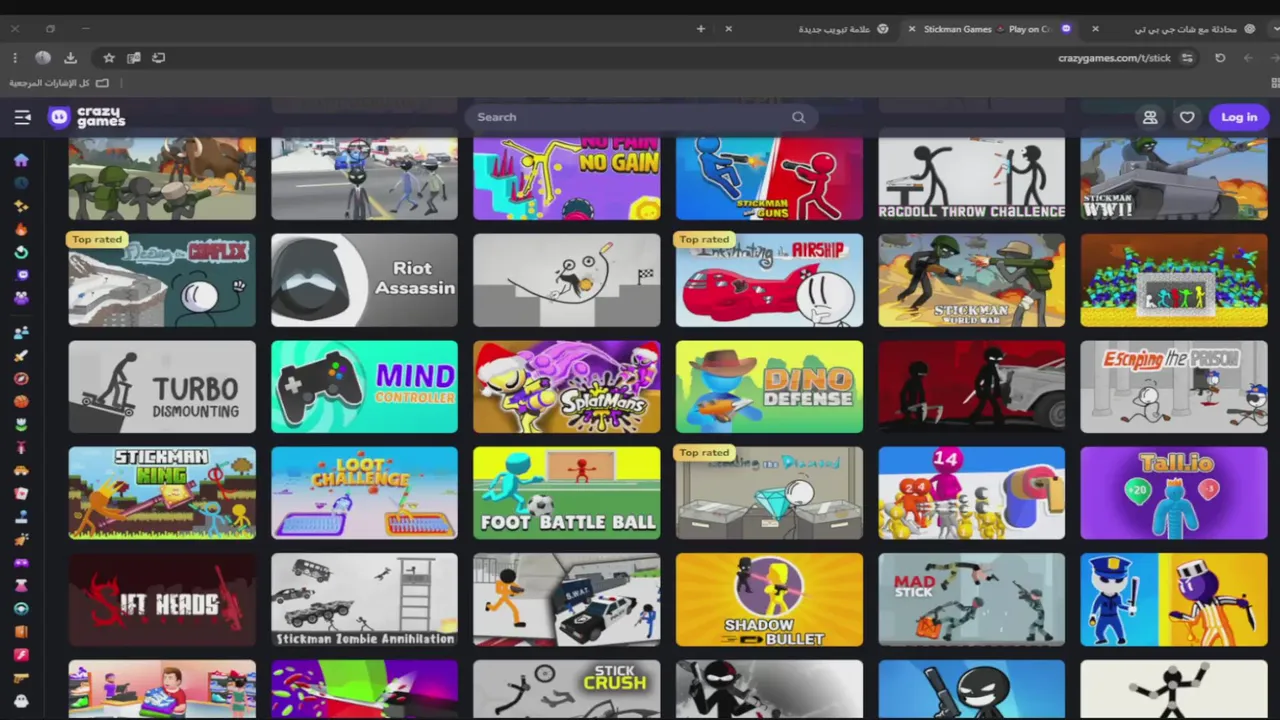Click the CrazyGames logo
The height and width of the screenshot is (720, 1280).
pyautogui.click(x=87, y=117)
